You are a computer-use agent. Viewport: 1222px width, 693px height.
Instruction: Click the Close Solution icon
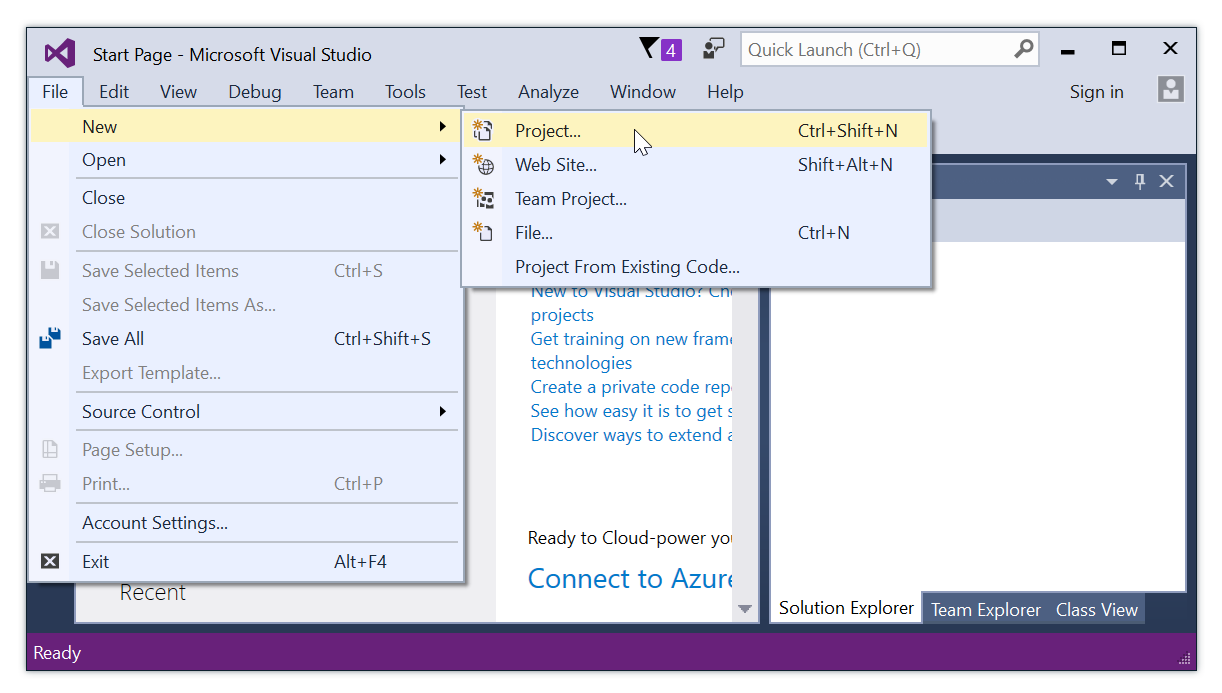(50, 232)
